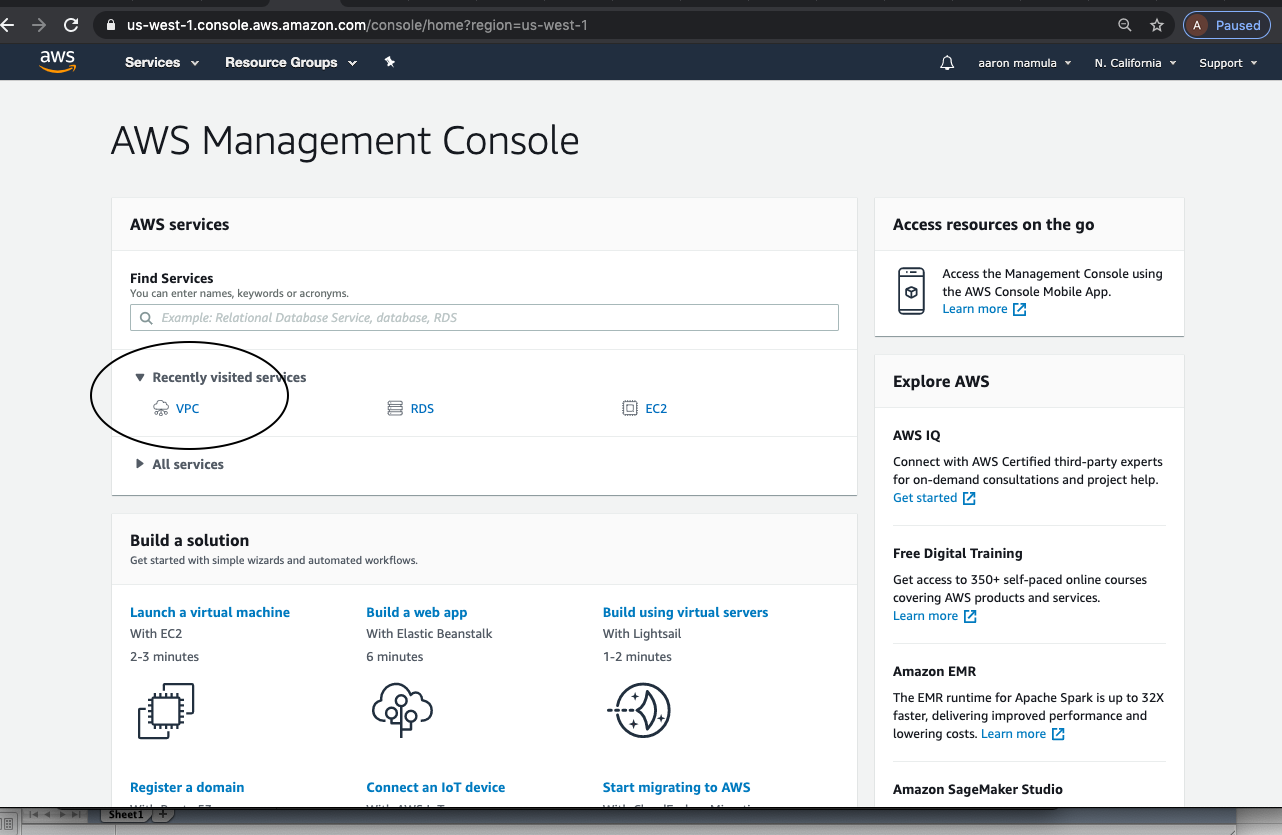The height and width of the screenshot is (835, 1282).
Task: Click the Explore AWS heading
Action: tap(941, 381)
